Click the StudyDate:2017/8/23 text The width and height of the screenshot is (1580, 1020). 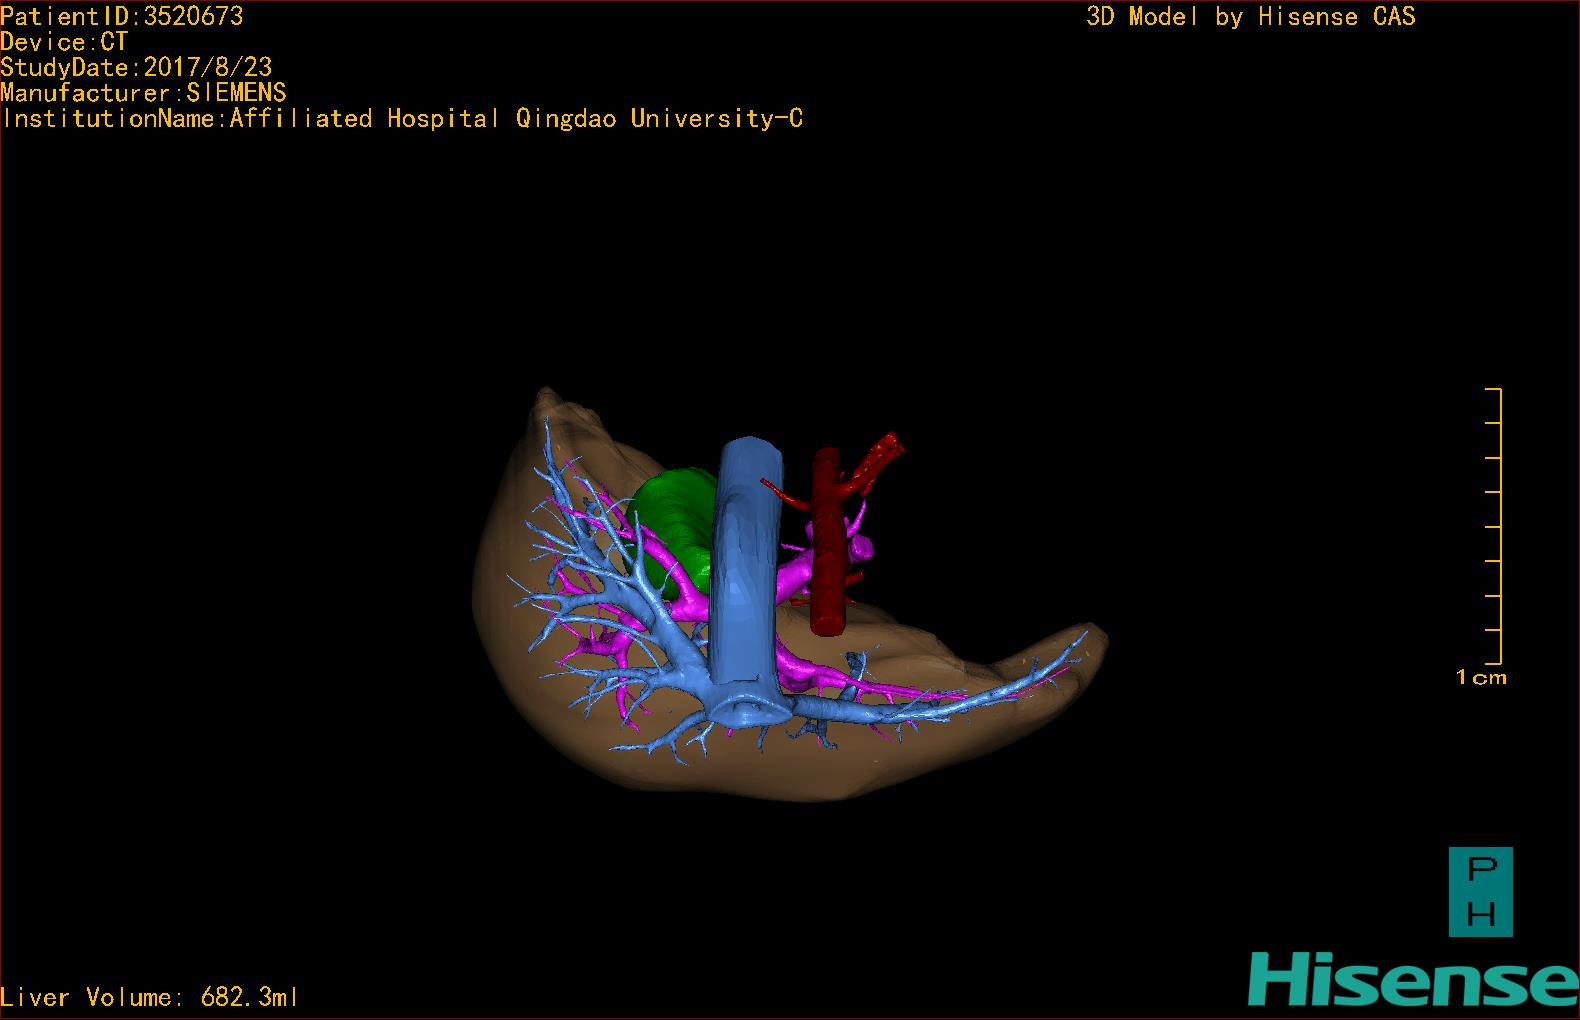point(136,67)
